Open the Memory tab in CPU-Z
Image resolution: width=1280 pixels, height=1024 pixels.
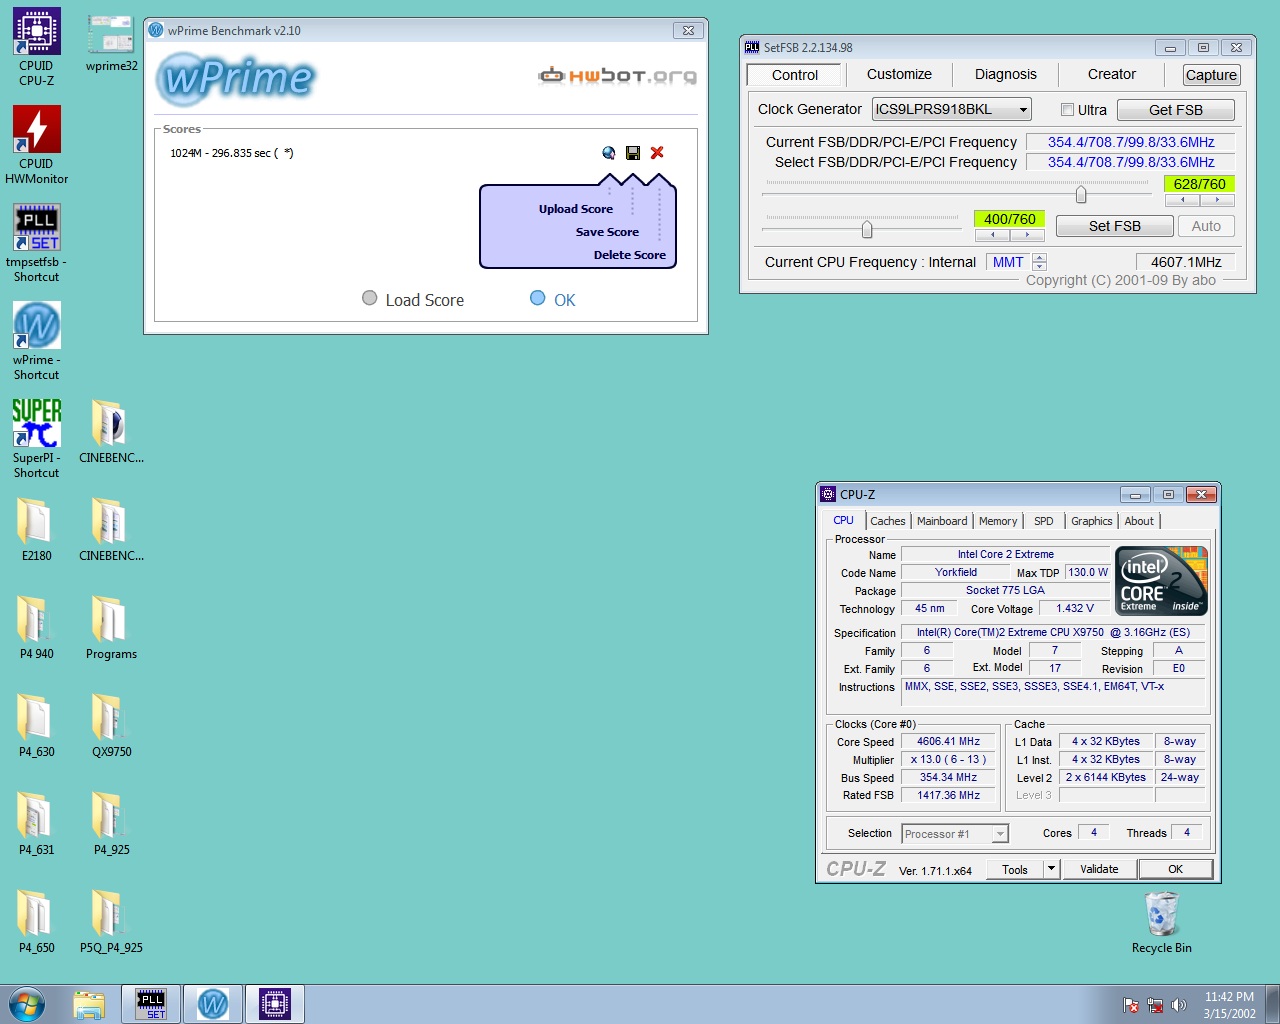(x=998, y=521)
